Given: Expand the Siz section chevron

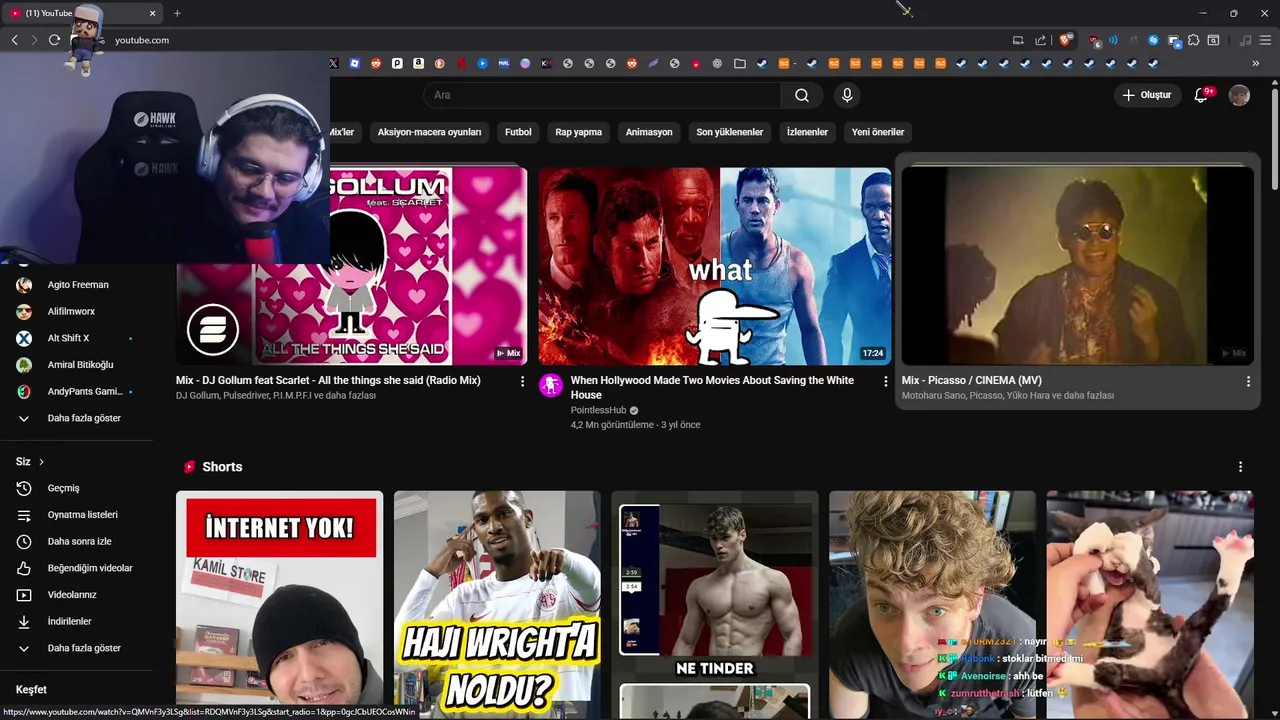Looking at the screenshot, I should click(x=41, y=462).
